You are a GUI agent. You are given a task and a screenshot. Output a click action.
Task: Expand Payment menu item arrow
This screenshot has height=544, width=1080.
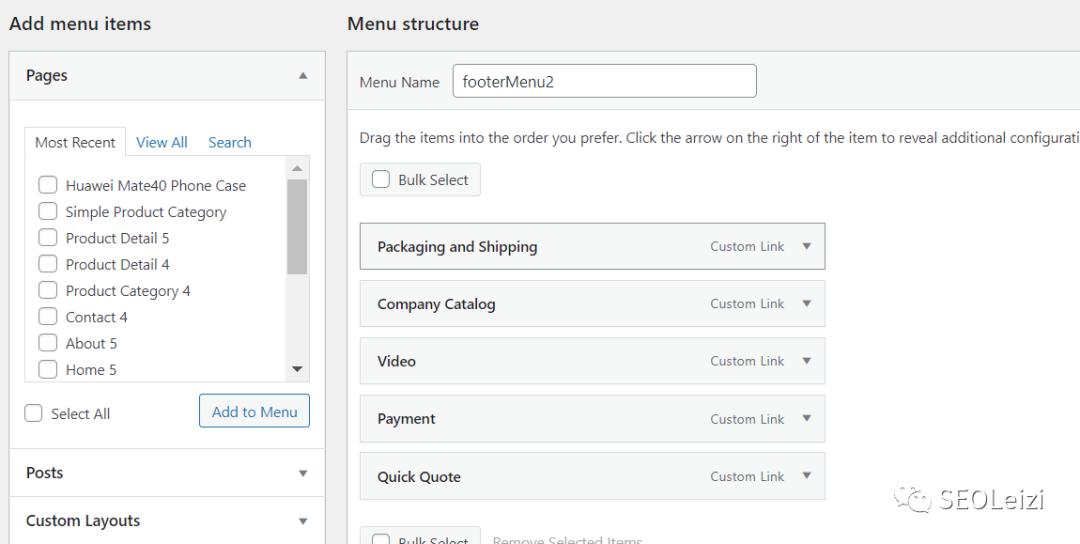(807, 419)
